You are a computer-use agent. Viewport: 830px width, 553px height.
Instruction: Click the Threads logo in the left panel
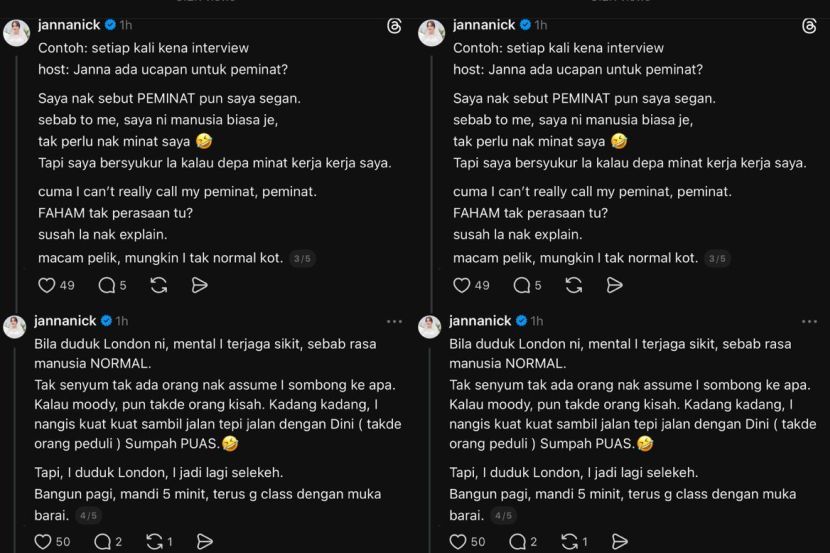click(x=394, y=27)
